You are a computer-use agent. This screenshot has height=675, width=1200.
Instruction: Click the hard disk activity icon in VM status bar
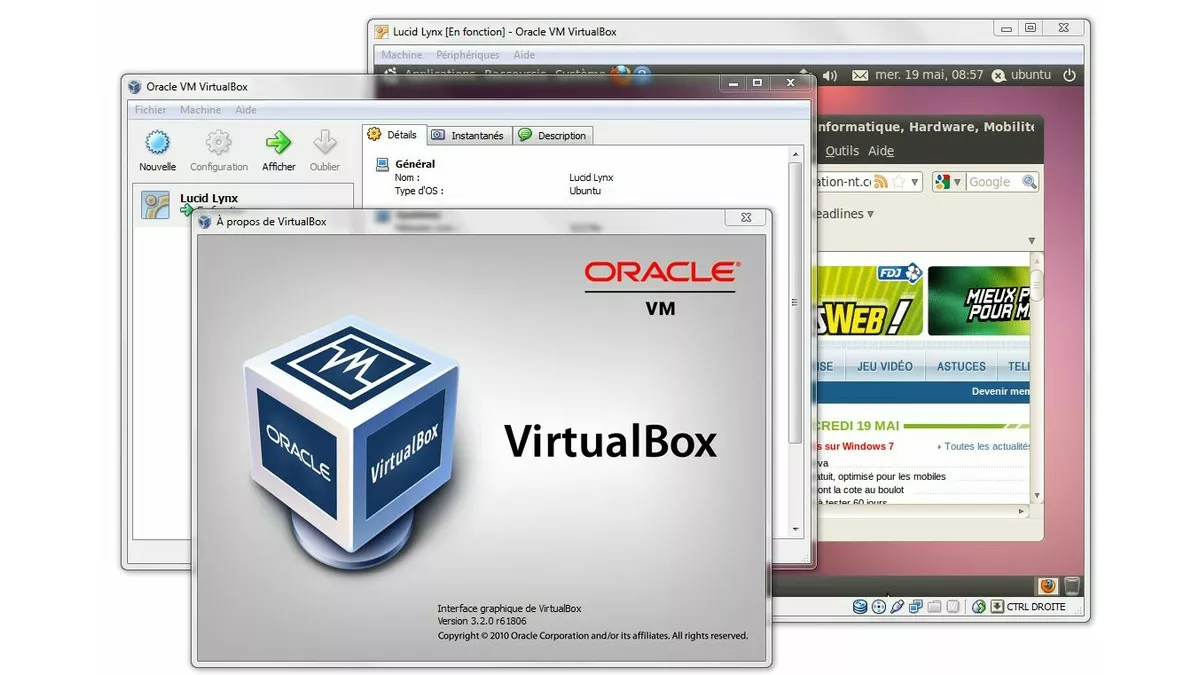pyautogui.click(x=860, y=606)
